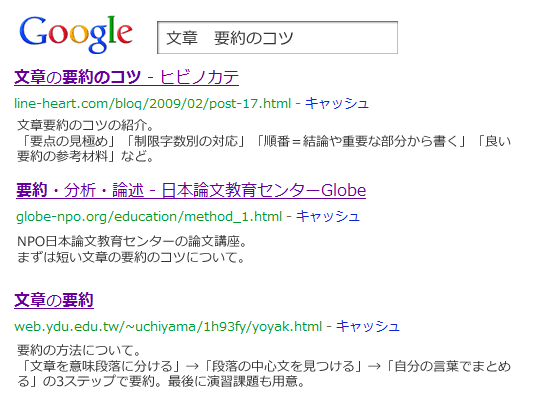Open cached copy of globe-npo.org result
This screenshot has height=402, width=545.
pos(328,216)
